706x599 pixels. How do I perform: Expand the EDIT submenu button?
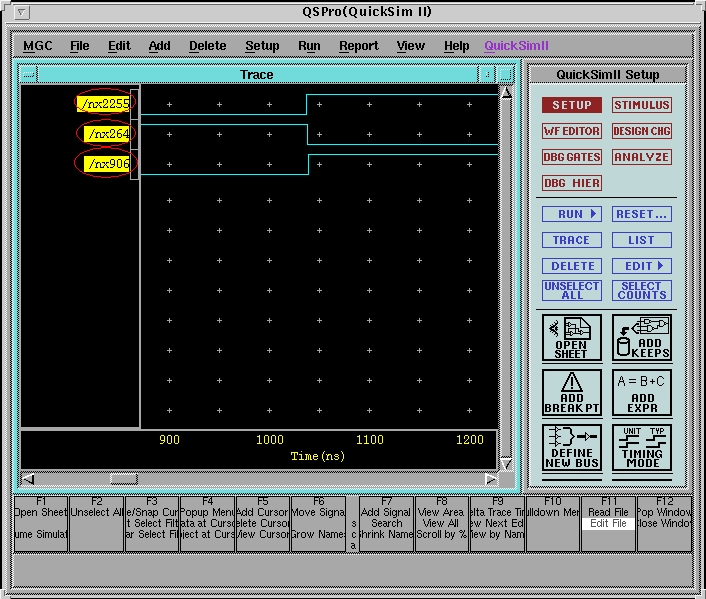click(641, 266)
